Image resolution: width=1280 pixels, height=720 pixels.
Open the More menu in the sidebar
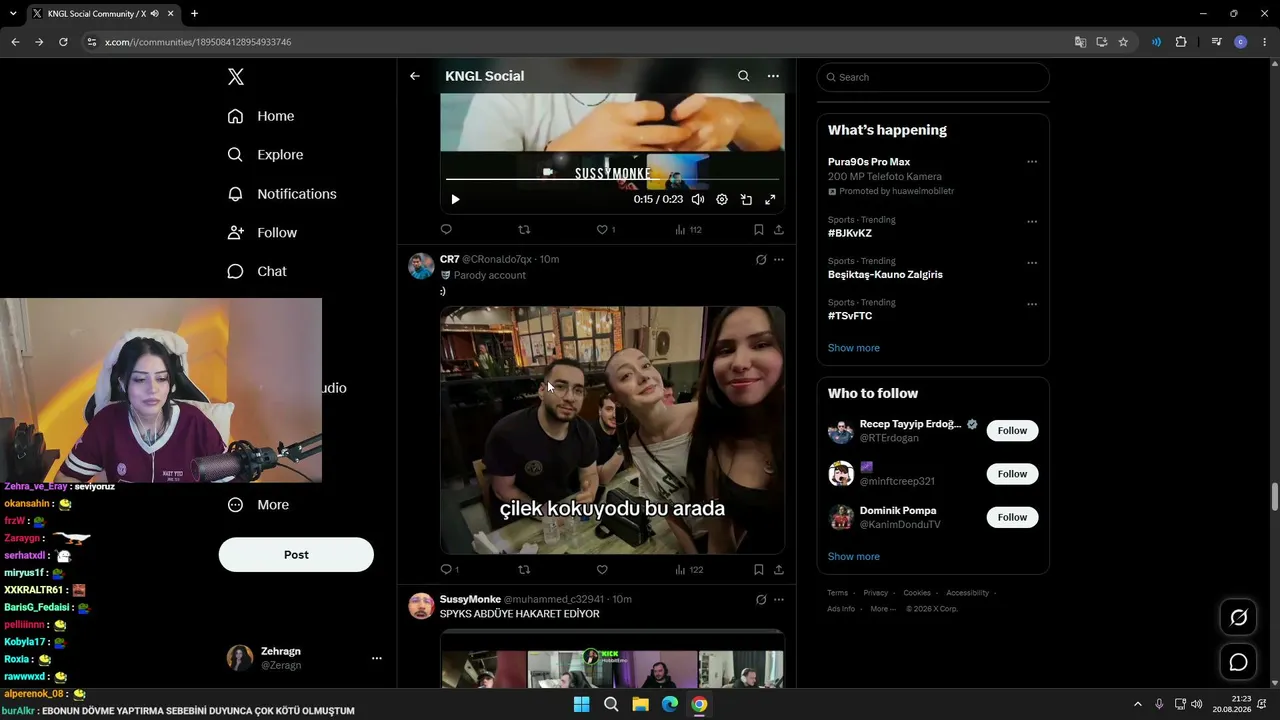coord(259,505)
